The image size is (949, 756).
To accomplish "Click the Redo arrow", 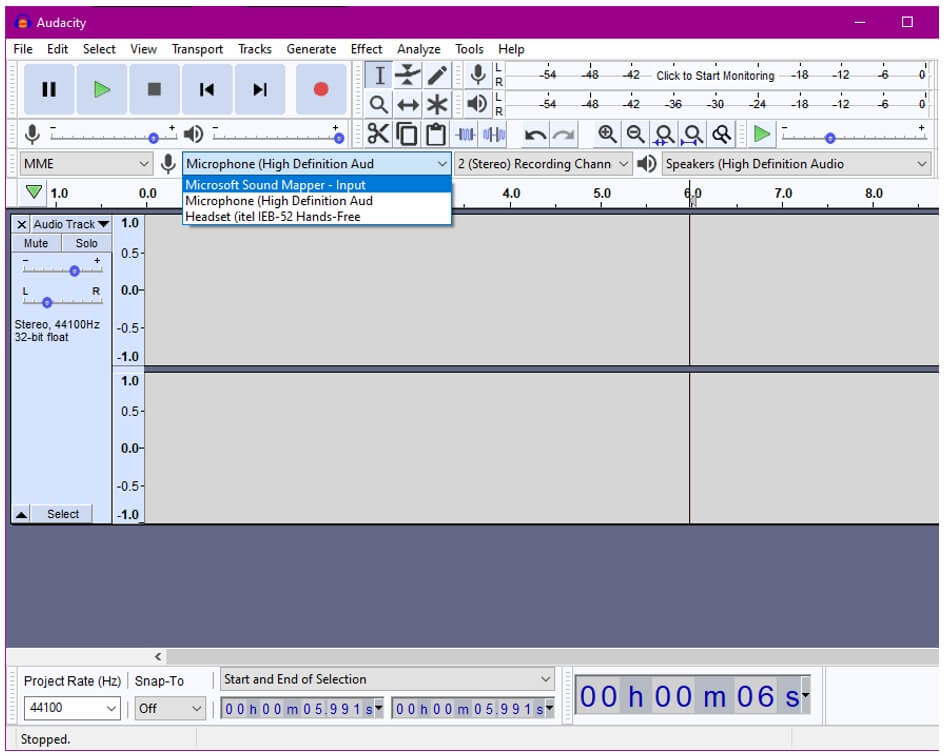I will point(563,134).
